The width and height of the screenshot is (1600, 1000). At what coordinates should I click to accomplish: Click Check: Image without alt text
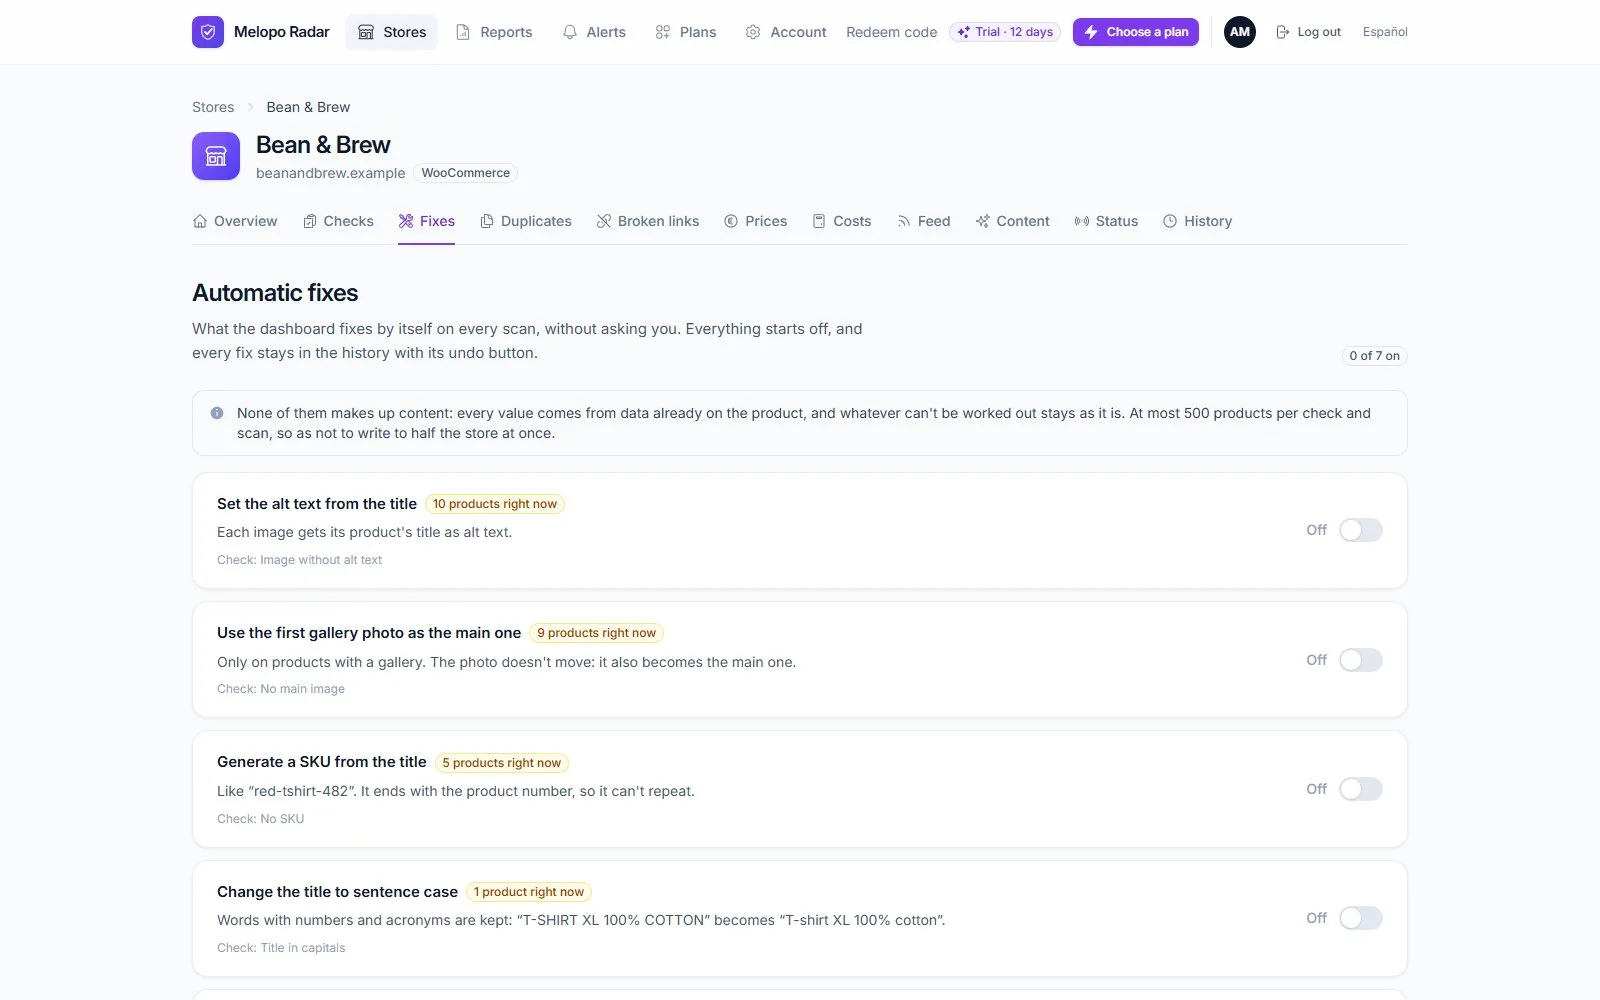pyautogui.click(x=299, y=560)
